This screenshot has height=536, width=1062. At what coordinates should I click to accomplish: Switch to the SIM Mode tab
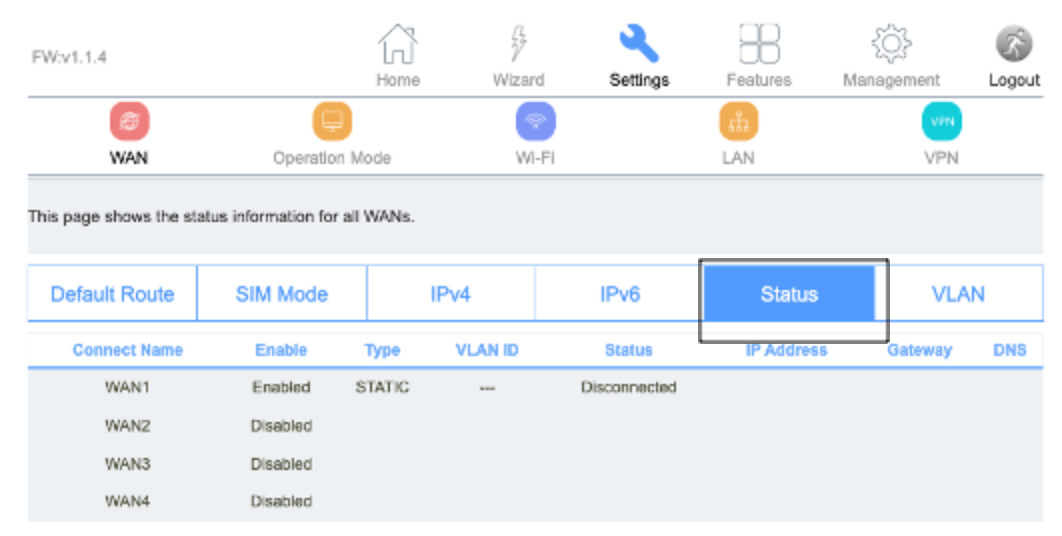(282, 293)
